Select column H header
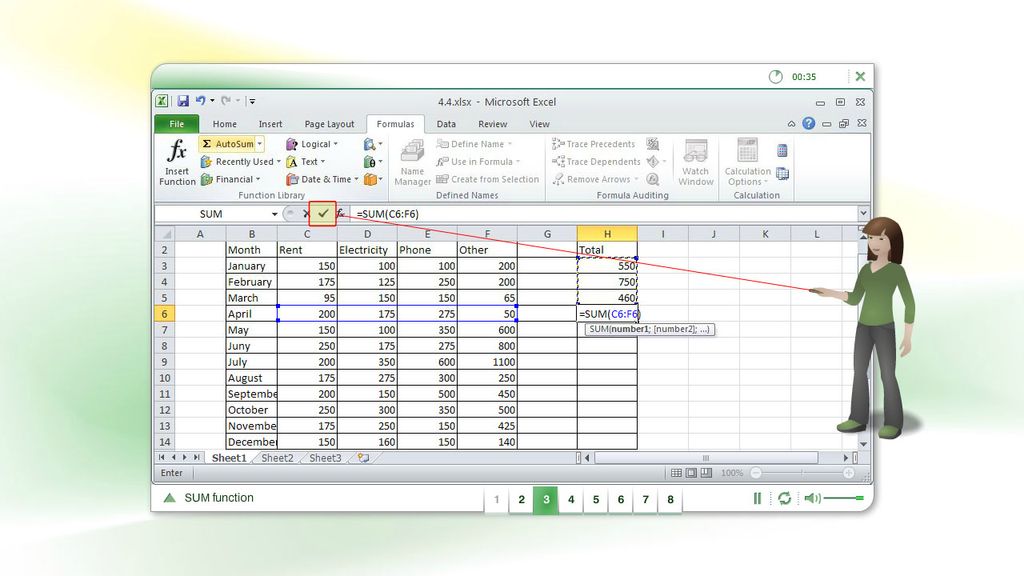 [x=607, y=234]
